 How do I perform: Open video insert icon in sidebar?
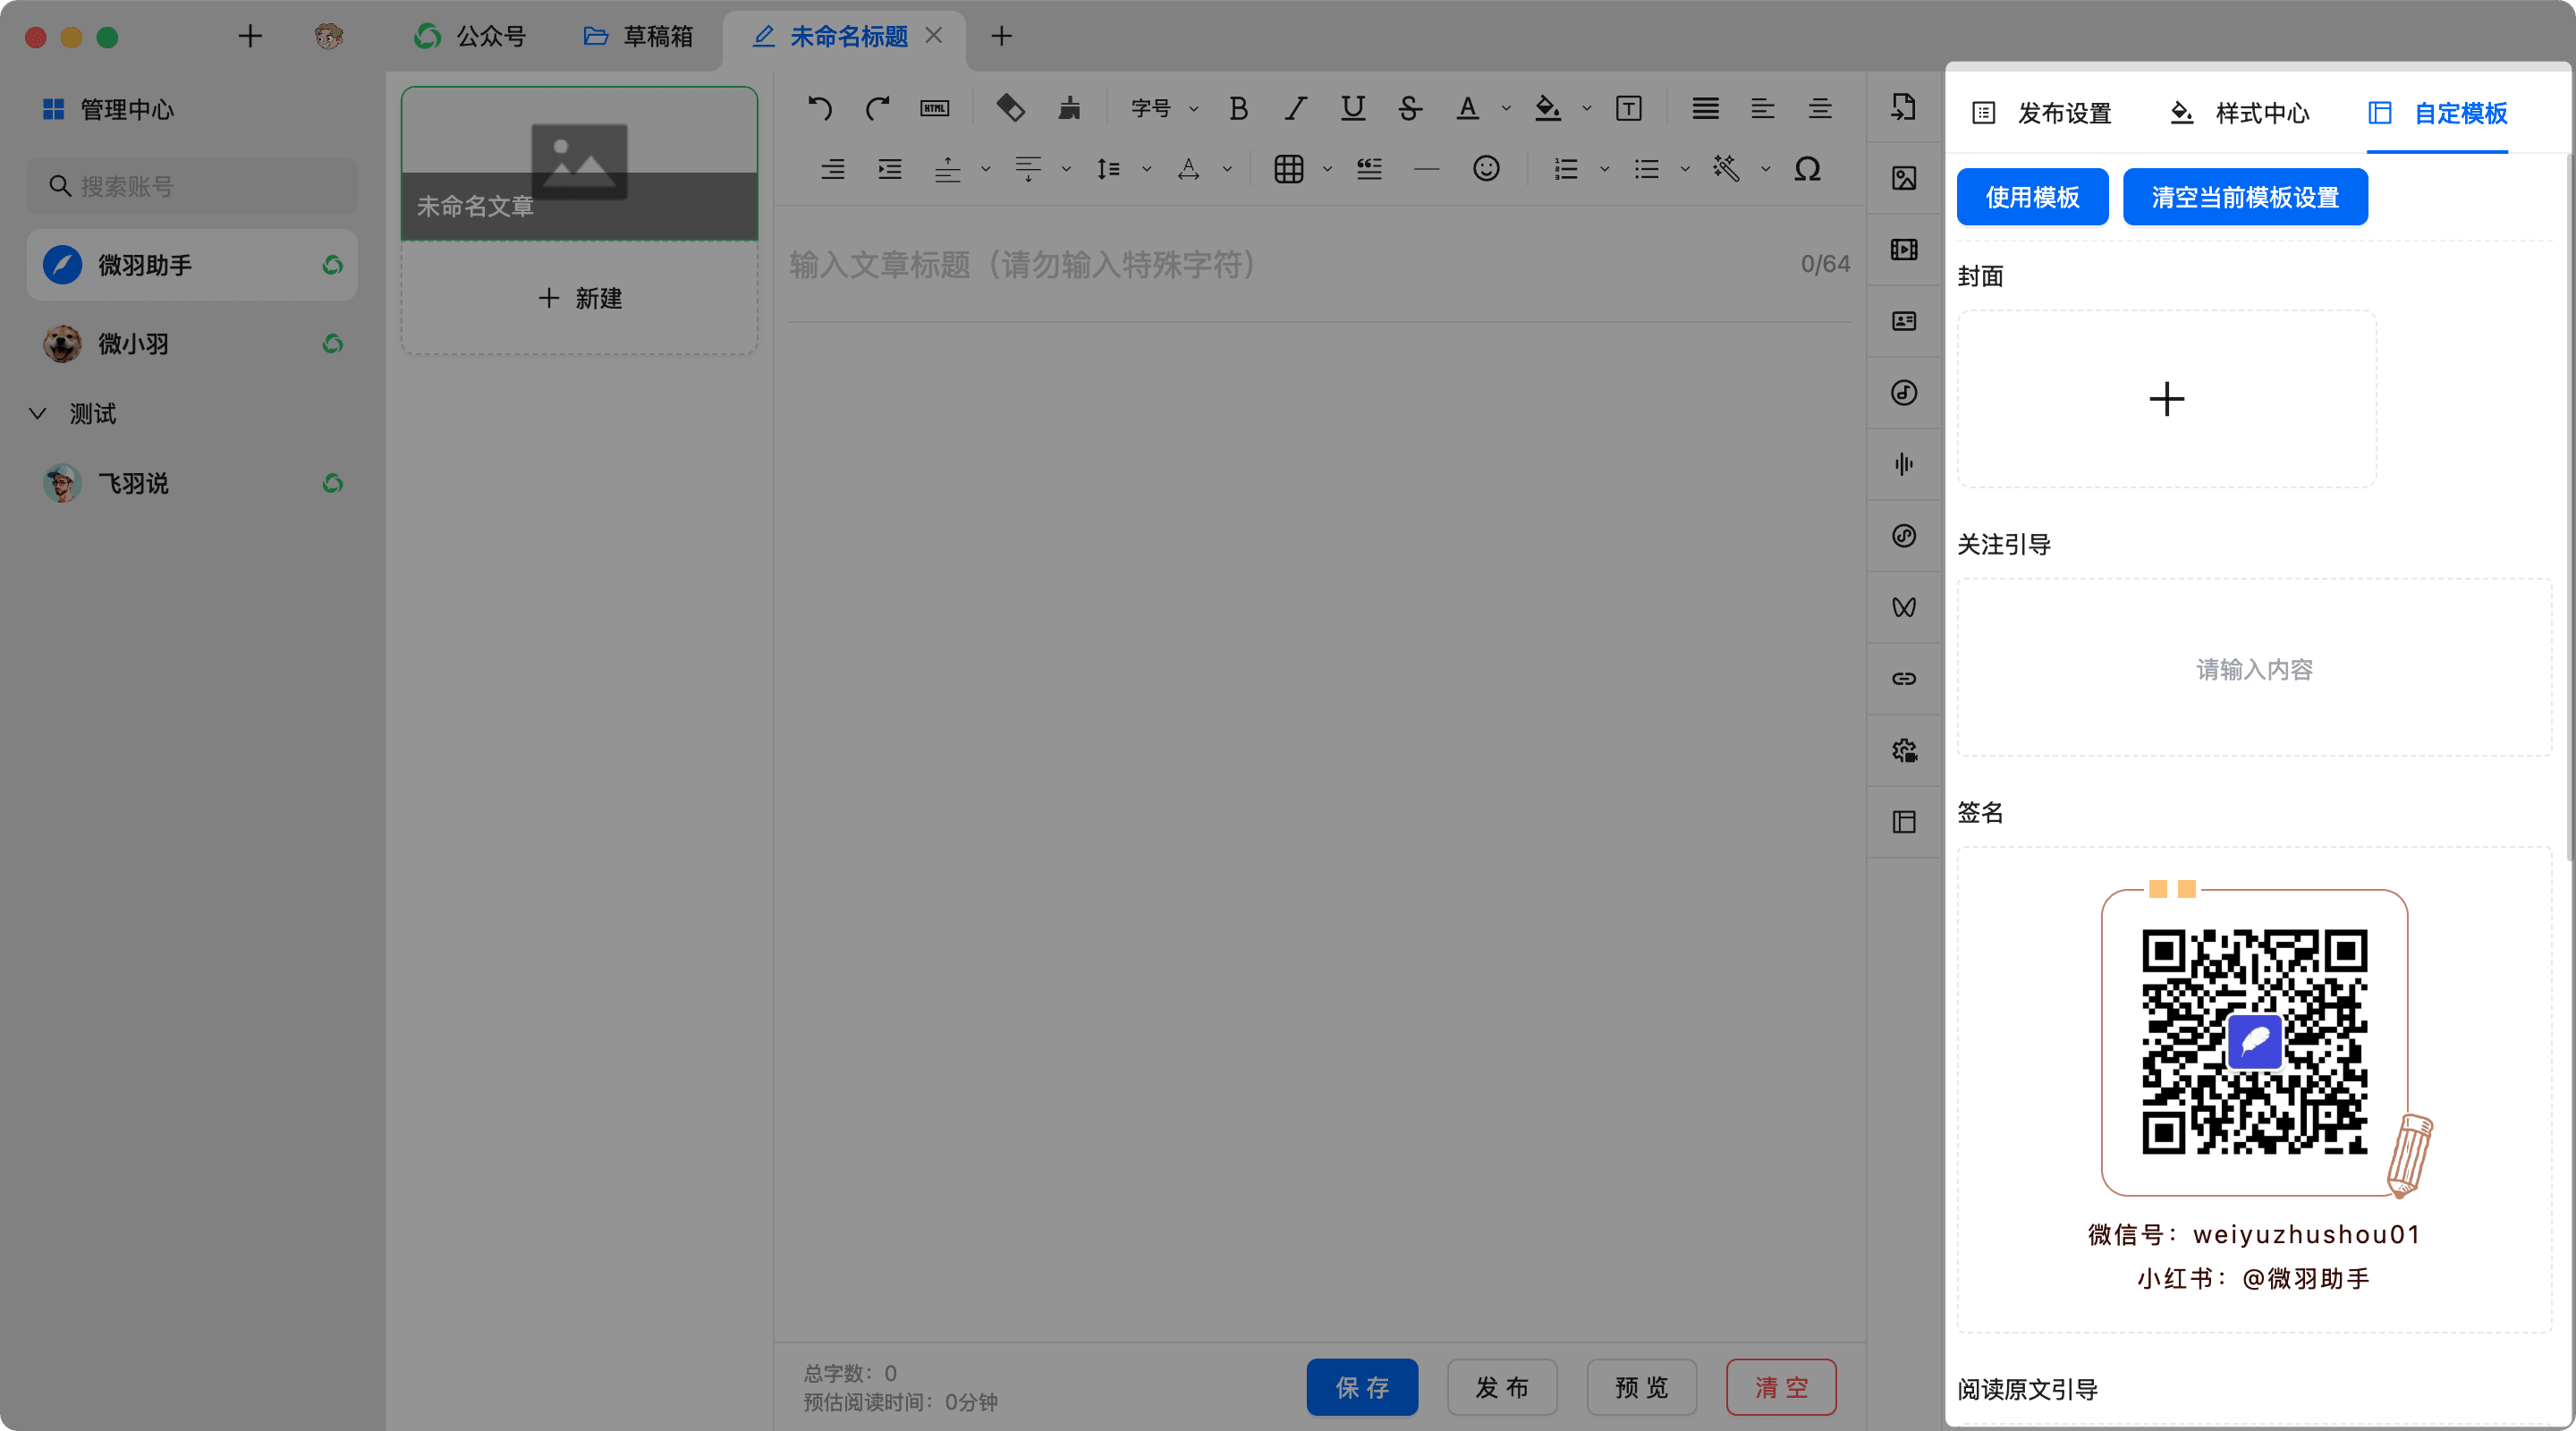[1904, 249]
